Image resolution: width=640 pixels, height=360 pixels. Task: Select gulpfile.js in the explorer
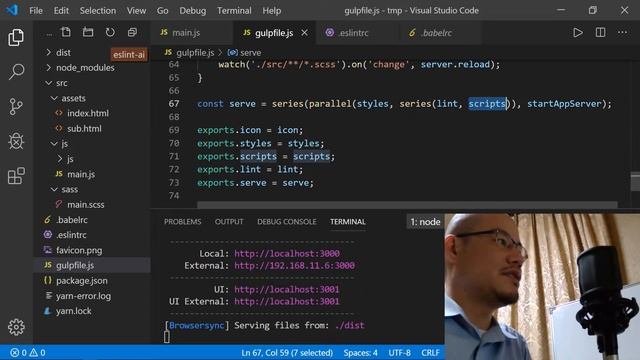92,265
